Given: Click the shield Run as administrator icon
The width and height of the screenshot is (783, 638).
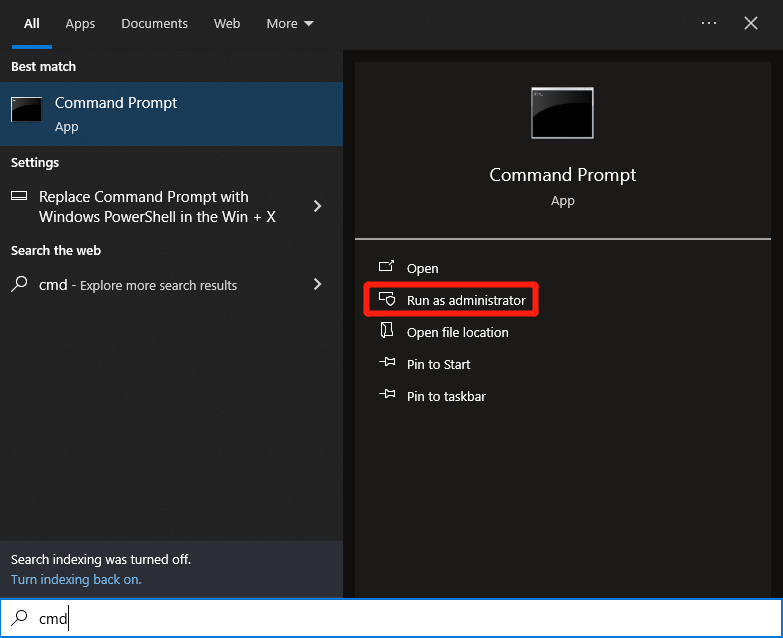Looking at the screenshot, I should point(387,299).
